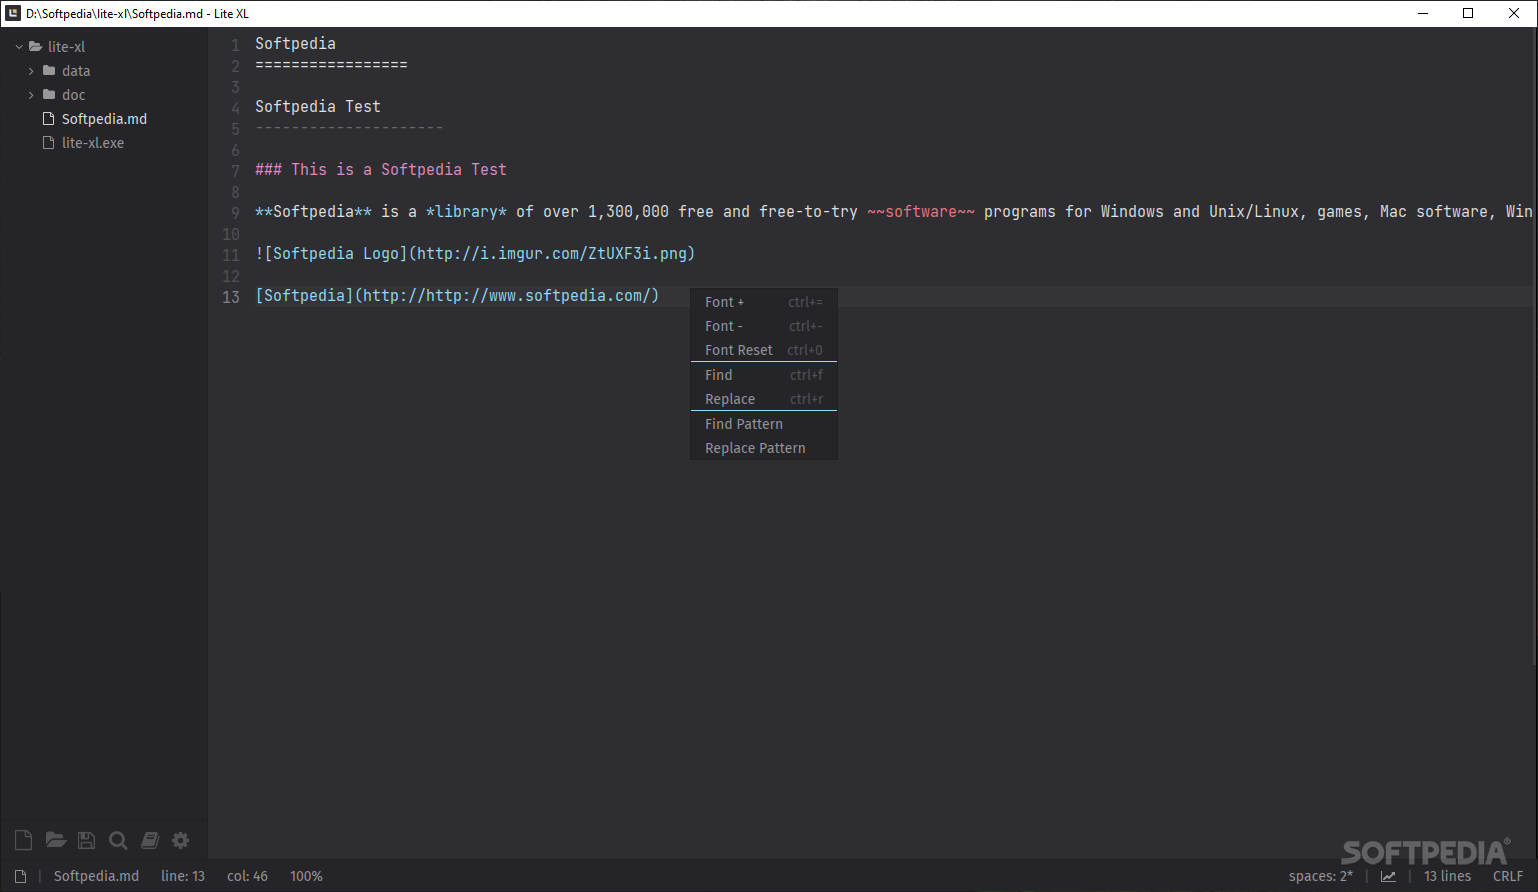Select Font Reset in the context menu
Image resolution: width=1538 pixels, height=892 pixels.
(764, 350)
